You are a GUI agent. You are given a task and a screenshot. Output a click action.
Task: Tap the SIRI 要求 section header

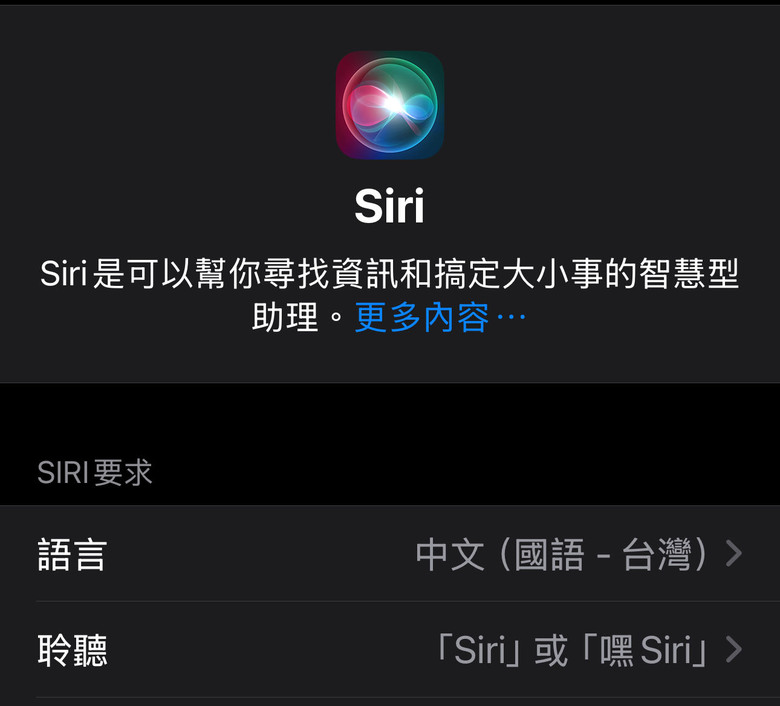pos(95,472)
